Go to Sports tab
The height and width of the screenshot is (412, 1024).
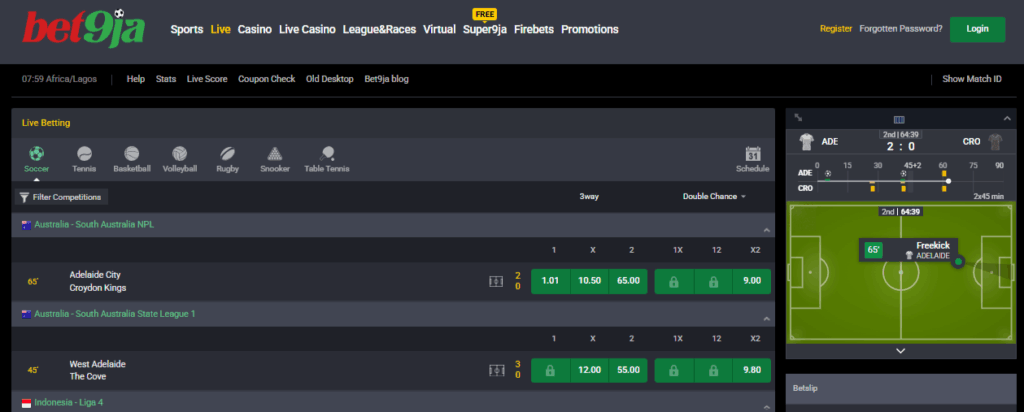(x=187, y=29)
